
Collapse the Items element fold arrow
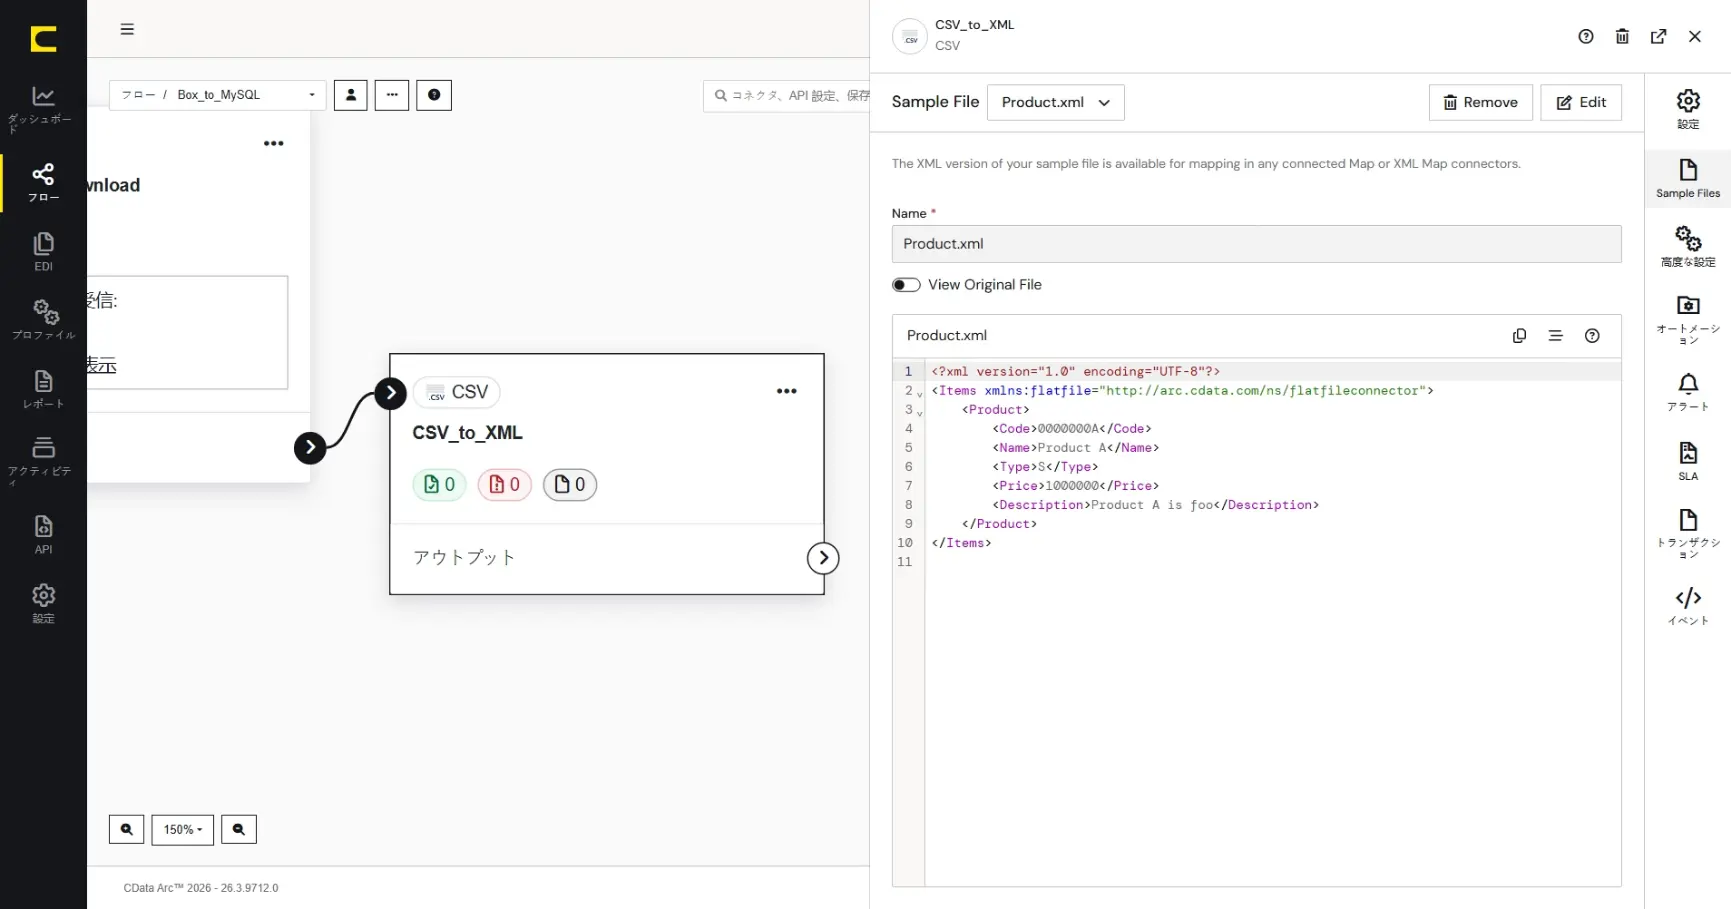(x=920, y=393)
